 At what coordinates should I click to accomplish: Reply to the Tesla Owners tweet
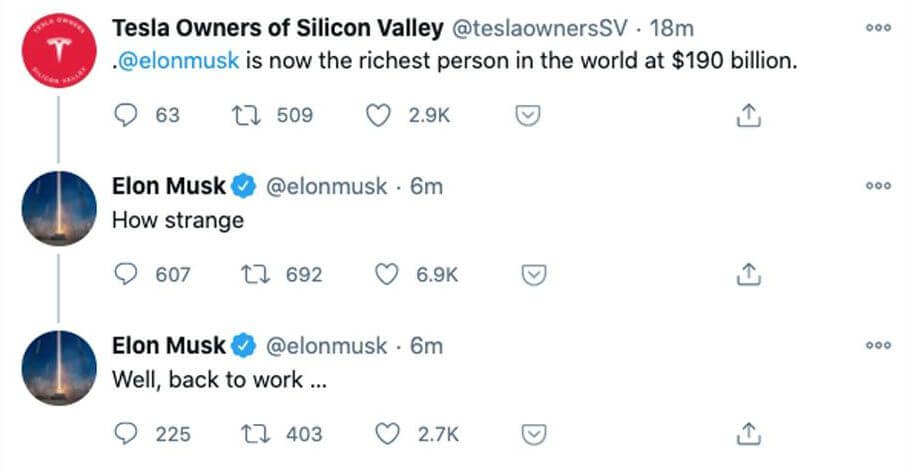126,115
